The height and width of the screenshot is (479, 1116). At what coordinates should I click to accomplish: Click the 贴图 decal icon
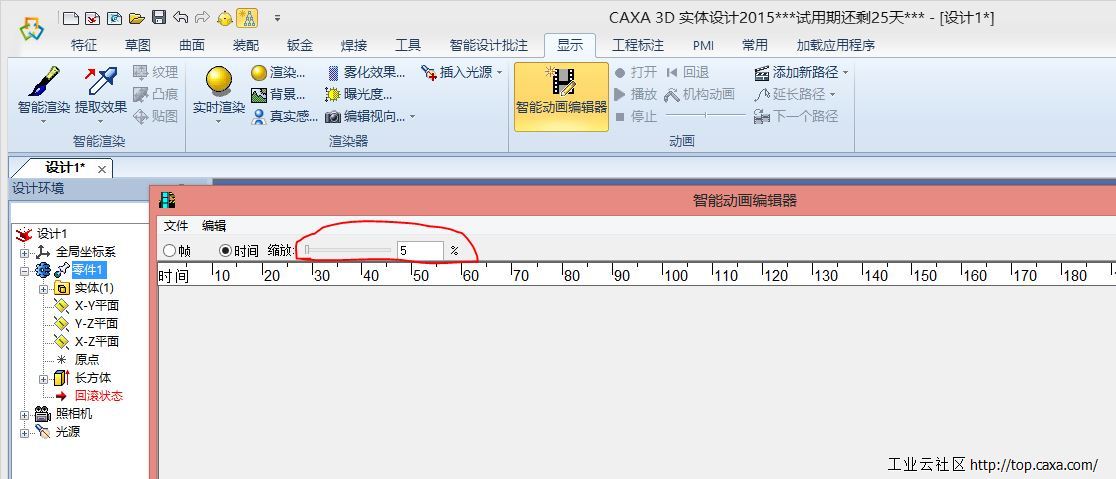pyautogui.click(x=140, y=116)
